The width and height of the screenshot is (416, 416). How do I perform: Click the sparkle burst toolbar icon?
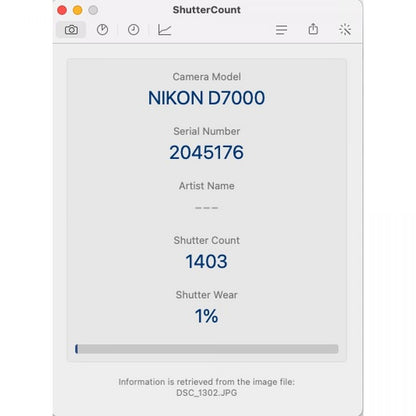345,30
